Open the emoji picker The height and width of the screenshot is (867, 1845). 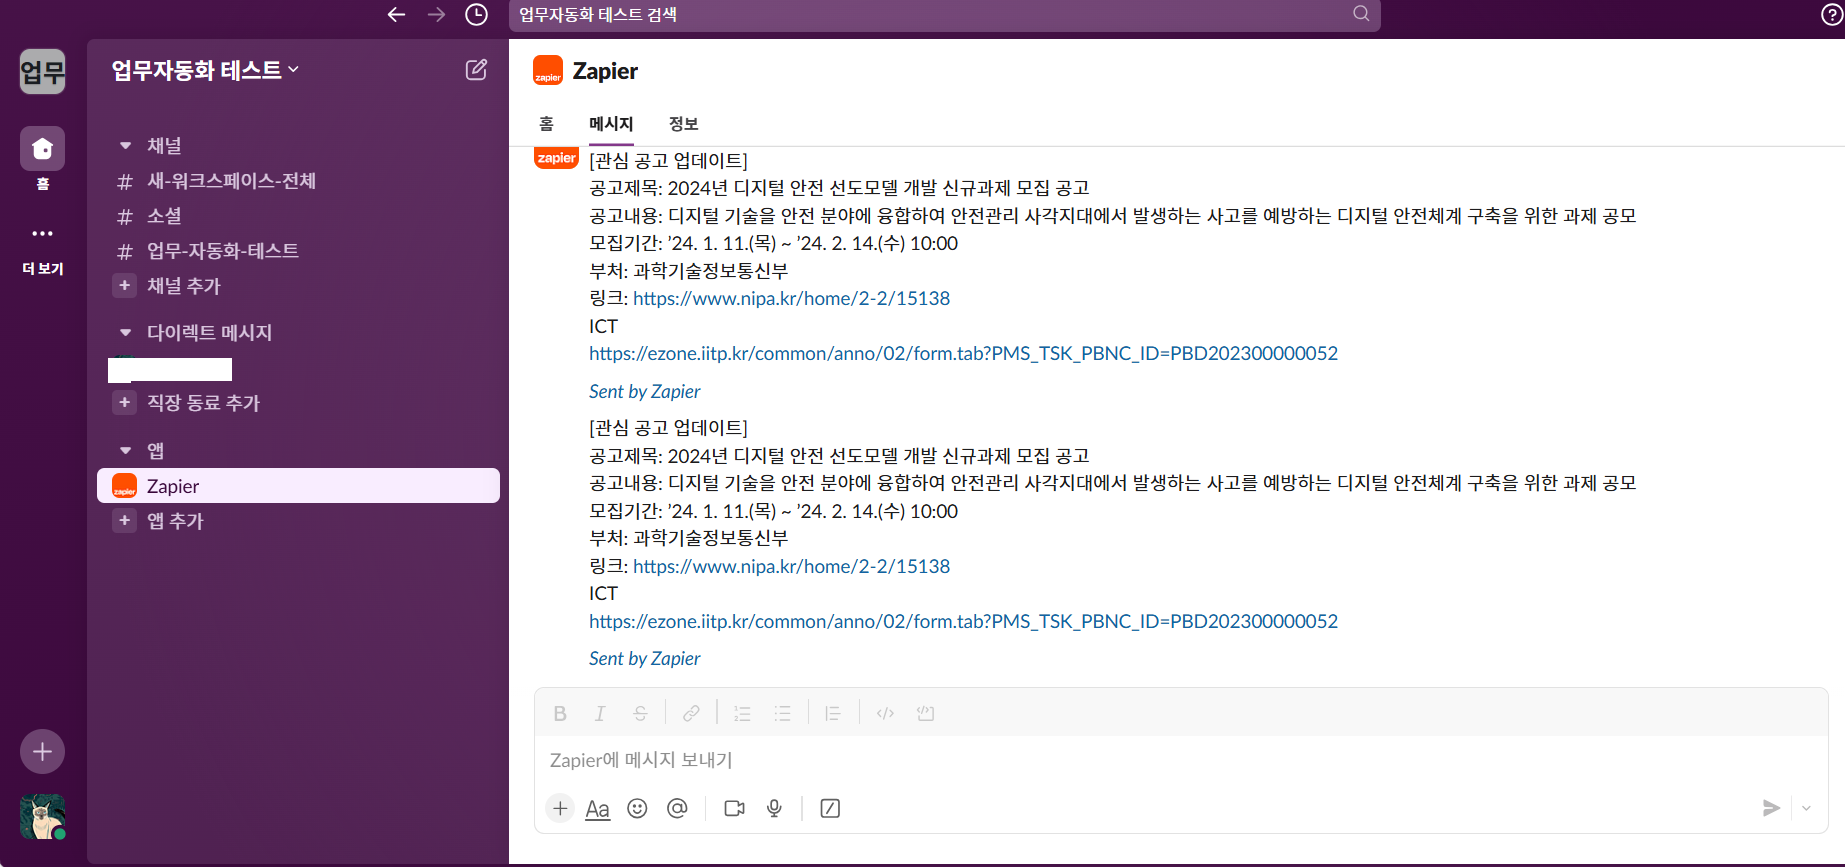637,808
